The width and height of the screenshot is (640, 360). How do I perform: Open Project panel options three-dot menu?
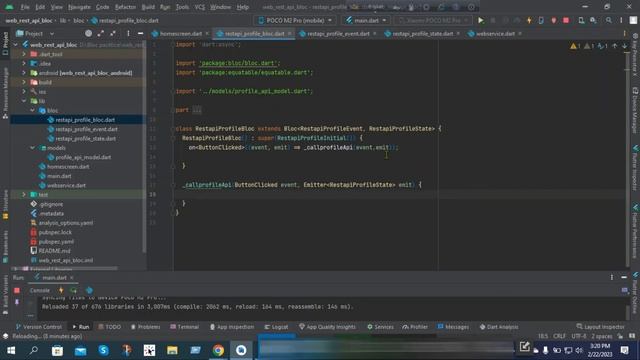tap(128, 33)
